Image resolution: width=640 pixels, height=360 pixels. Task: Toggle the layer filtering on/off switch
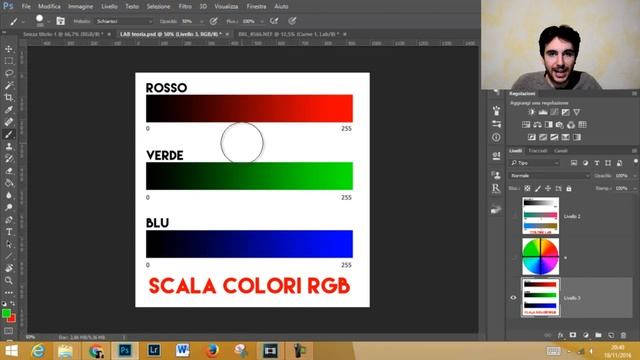(636, 162)
